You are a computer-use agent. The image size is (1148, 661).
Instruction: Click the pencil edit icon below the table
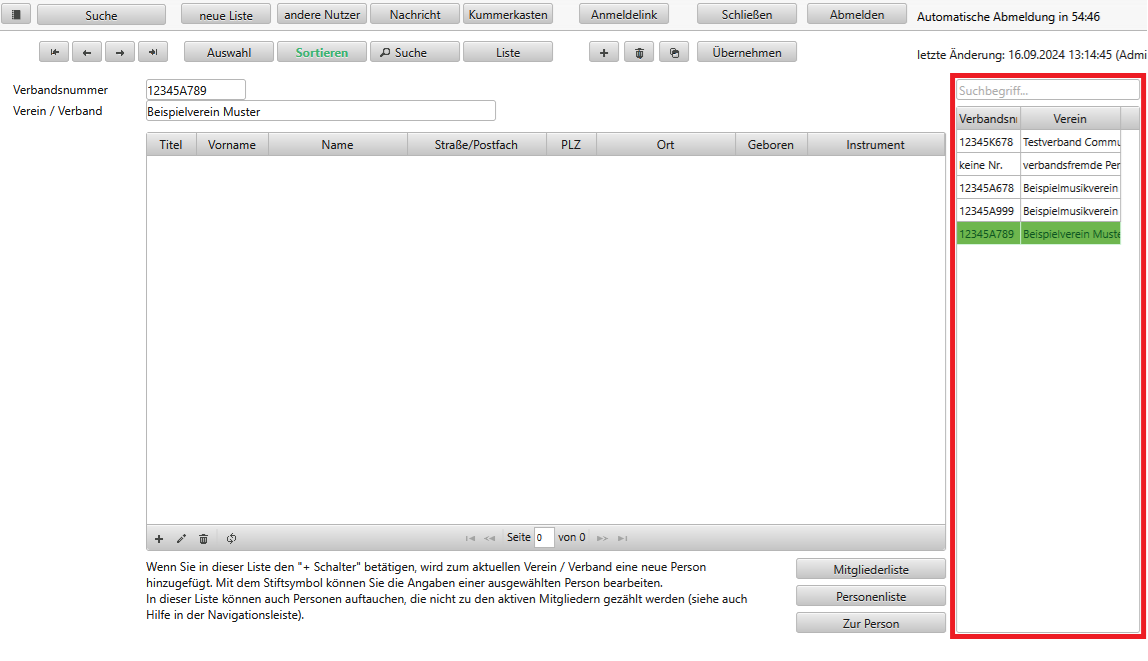(x=181, y=538)
